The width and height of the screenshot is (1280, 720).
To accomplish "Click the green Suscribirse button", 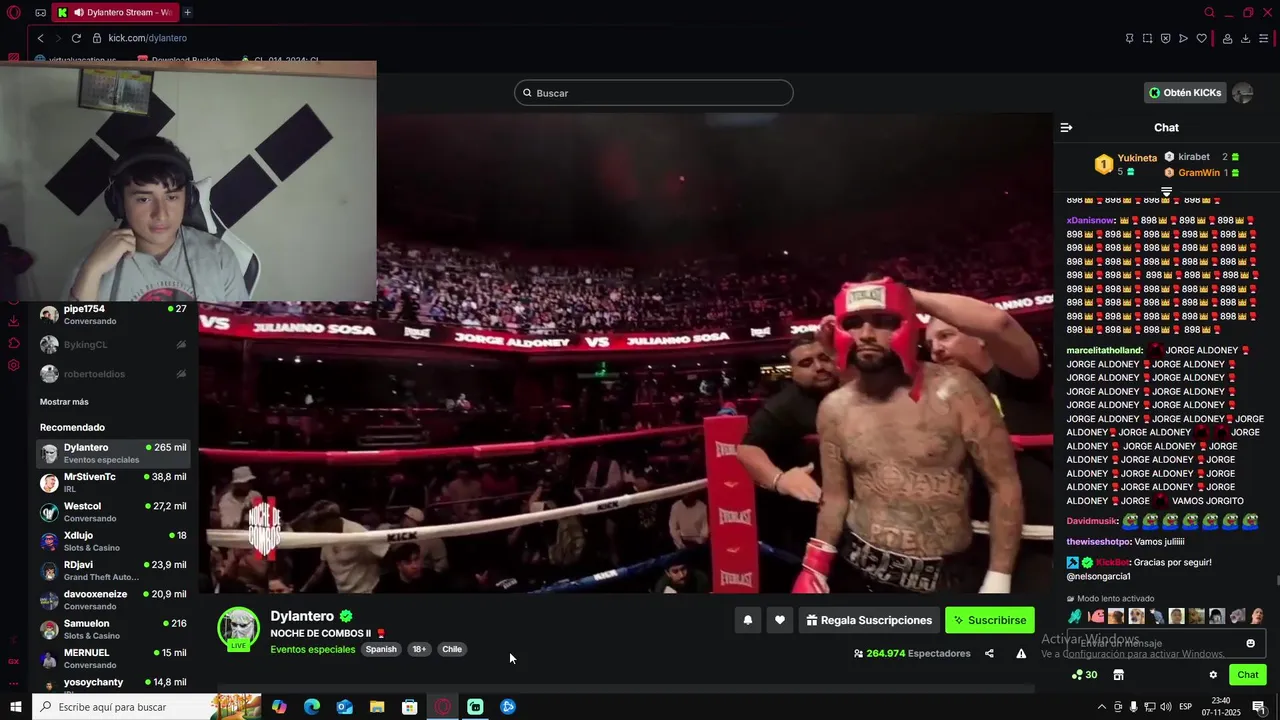I will pyautogui.click(x=990, y=620).
